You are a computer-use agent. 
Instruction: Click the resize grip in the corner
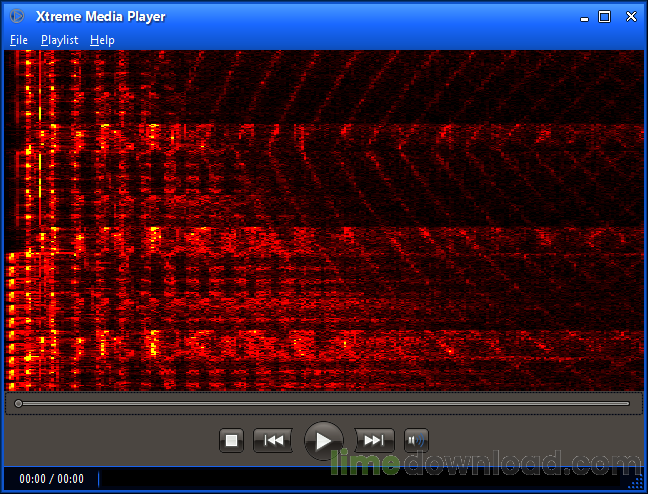[x=636, y=482]
